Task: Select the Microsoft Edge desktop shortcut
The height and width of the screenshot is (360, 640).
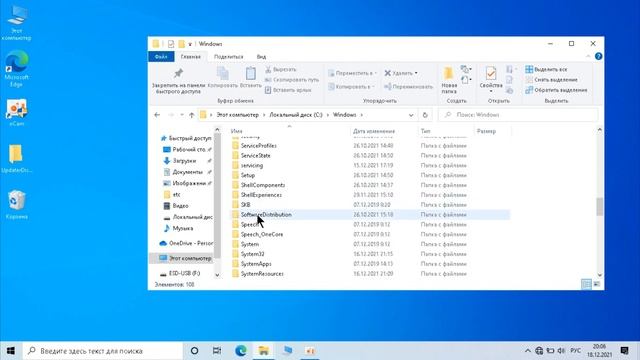Action: [16, 69]
